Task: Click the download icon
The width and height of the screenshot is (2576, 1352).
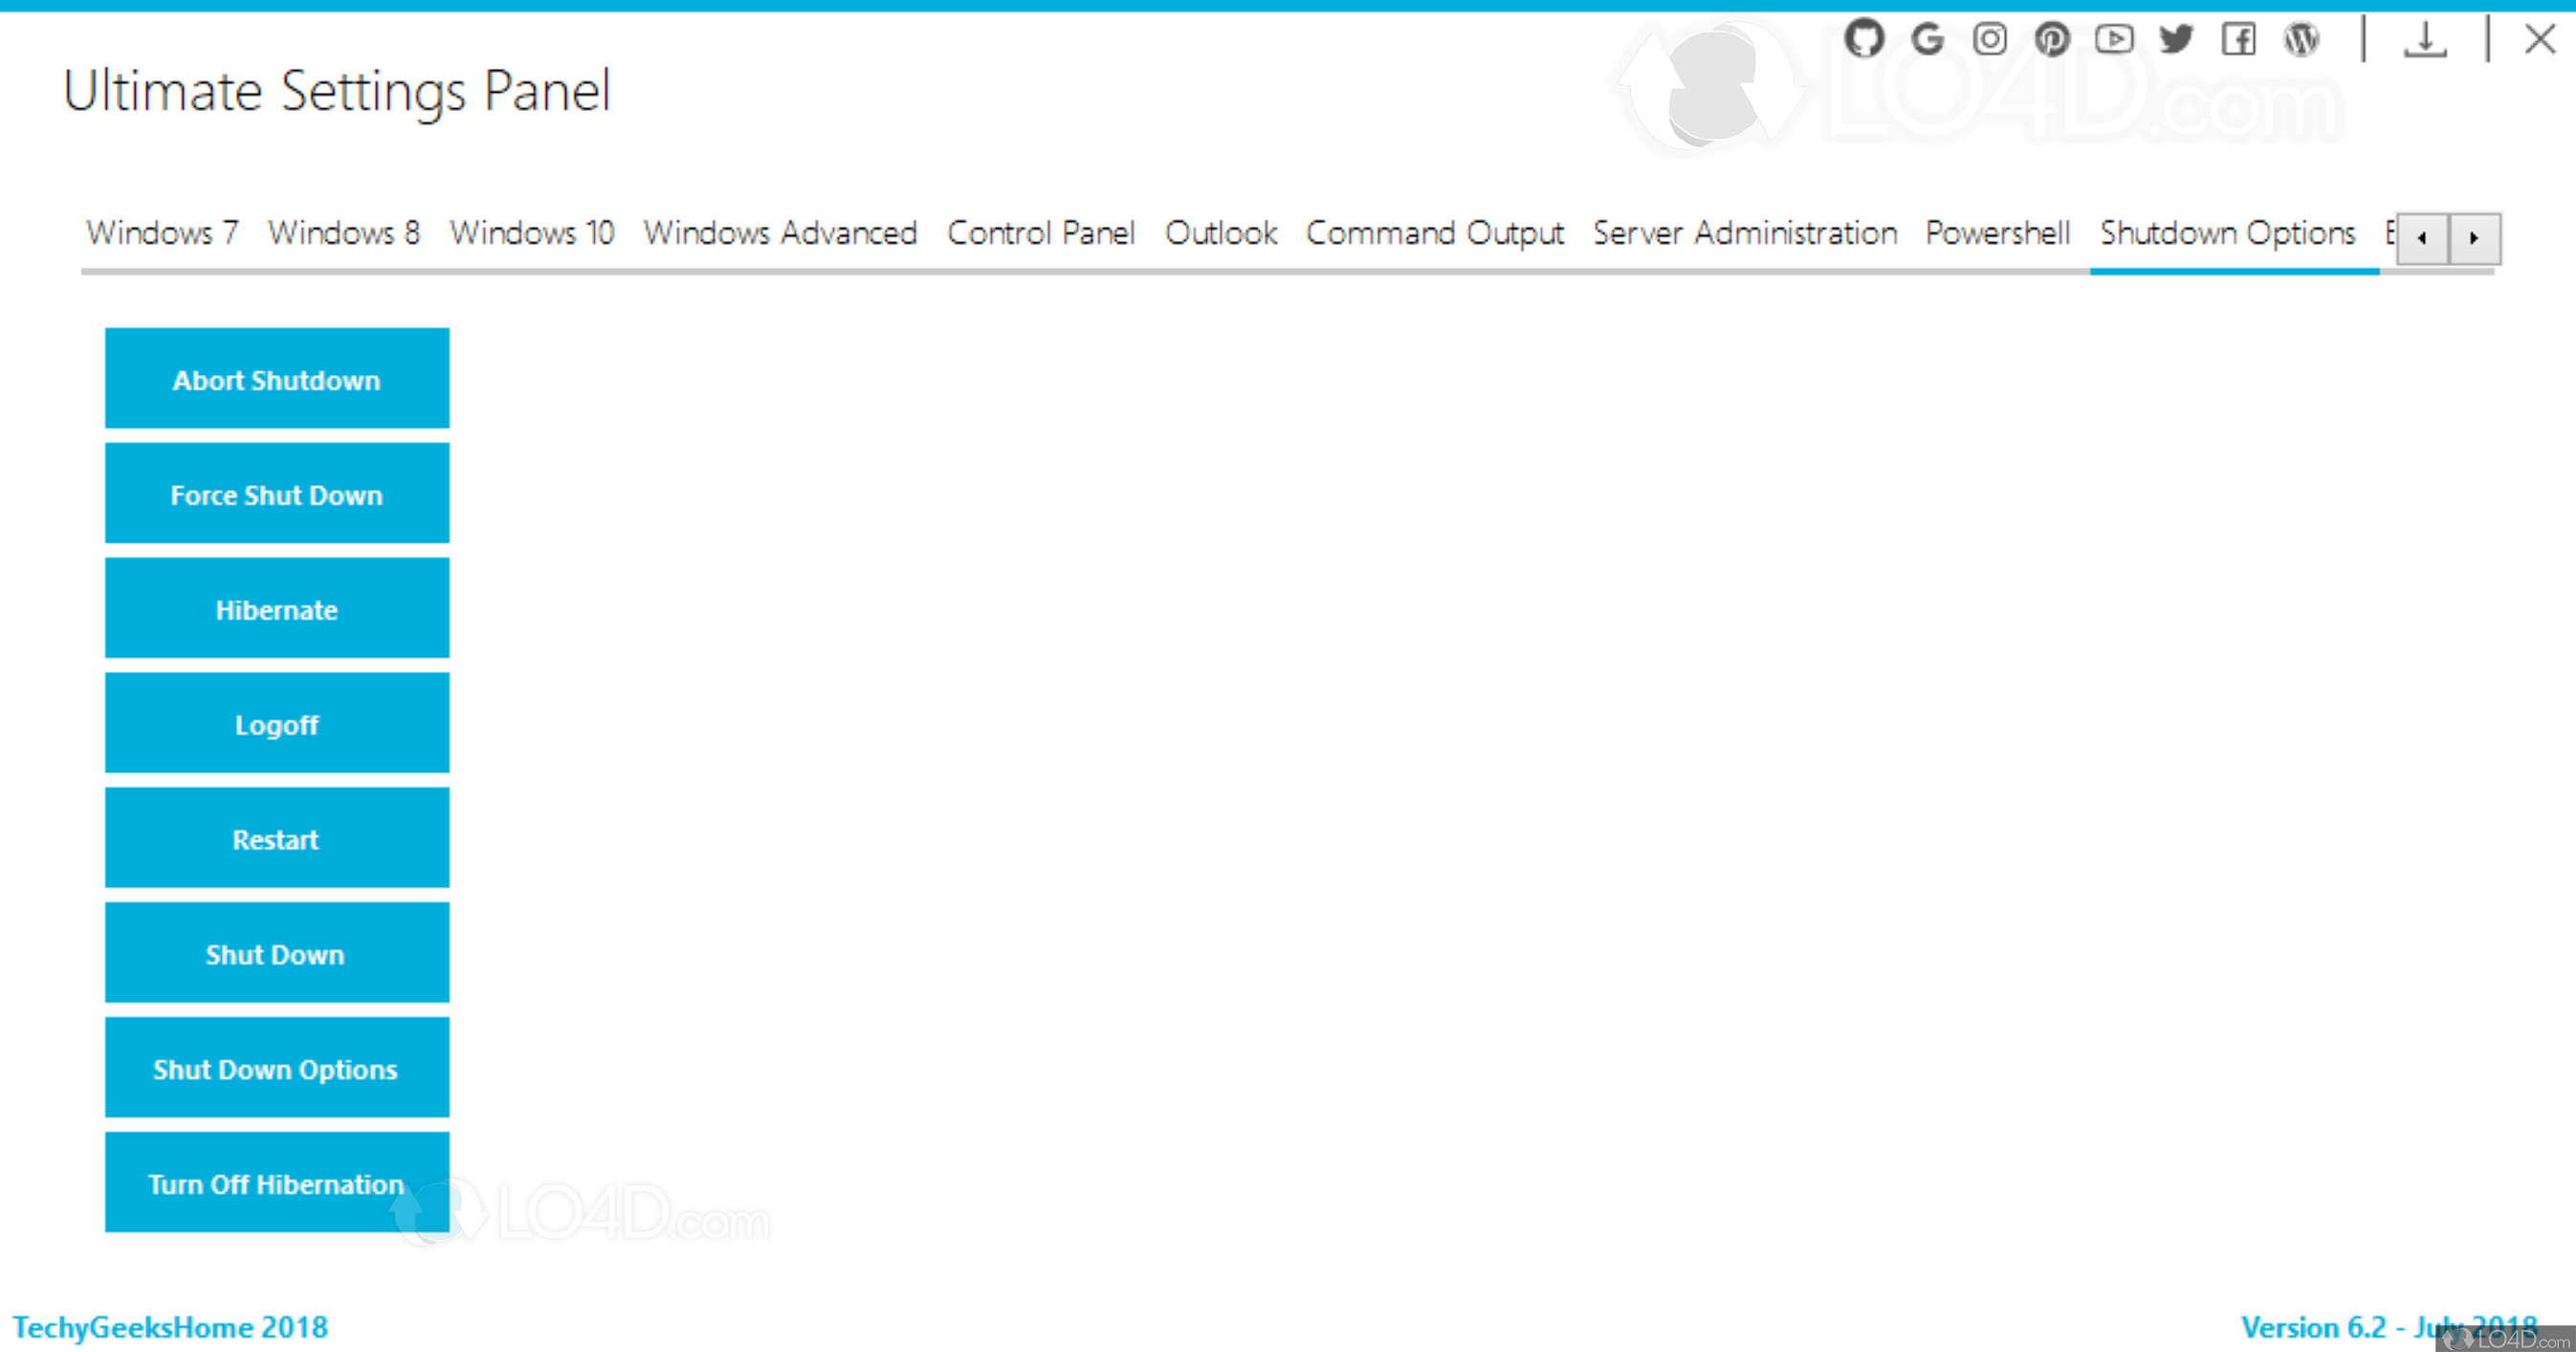Action: [x=2425, y=39]
